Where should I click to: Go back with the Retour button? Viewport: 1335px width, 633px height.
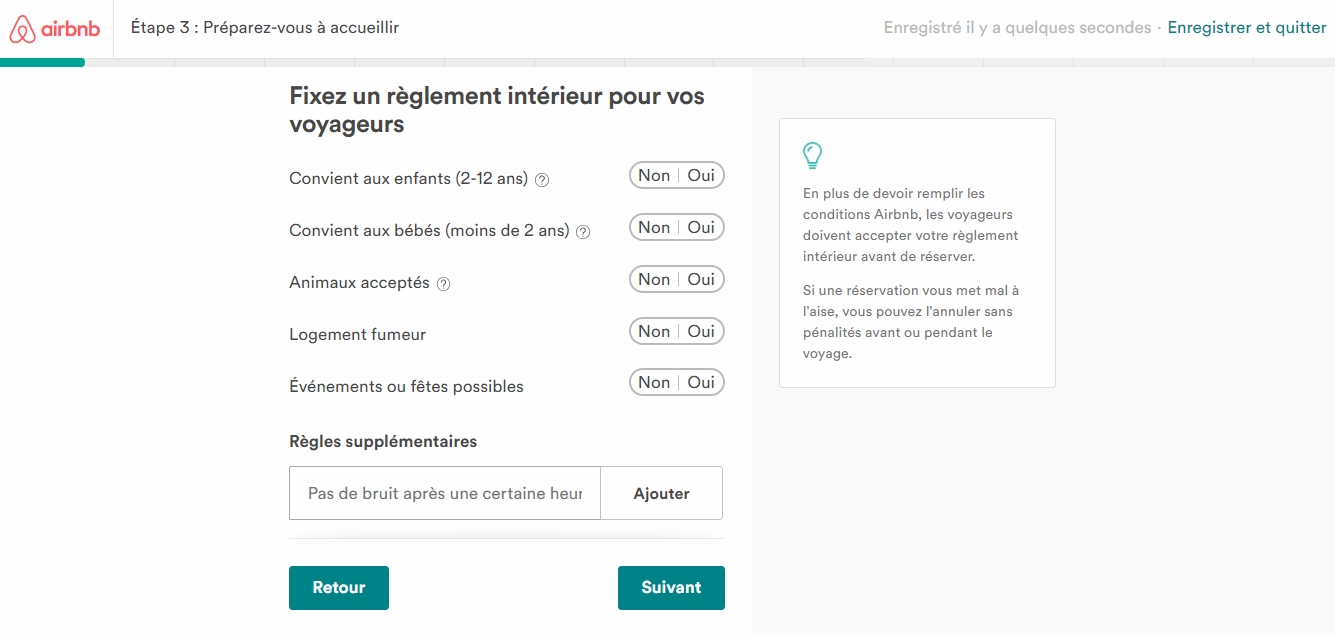coord(339,588)
